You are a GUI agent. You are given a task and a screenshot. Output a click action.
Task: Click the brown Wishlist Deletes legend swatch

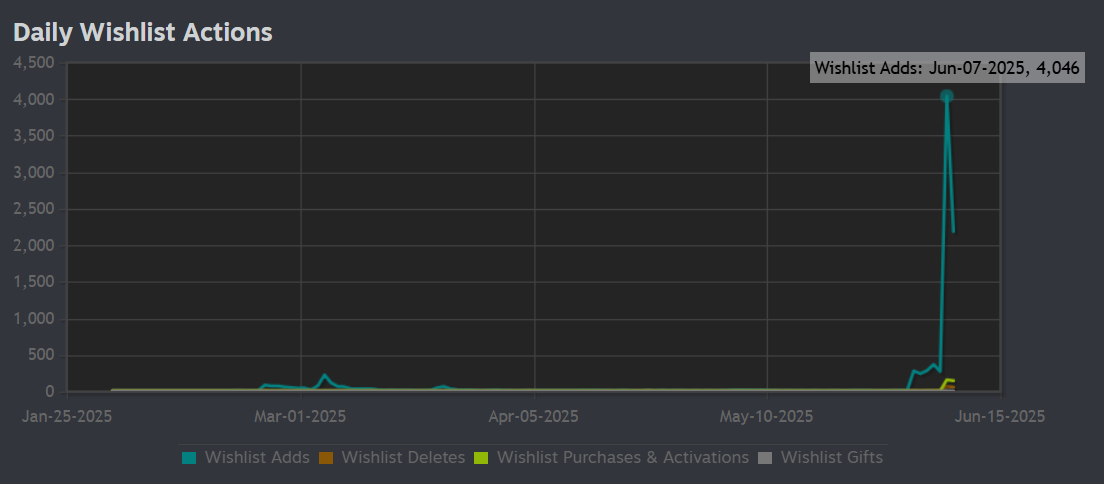pyautogui.click(x=326, y=458)
